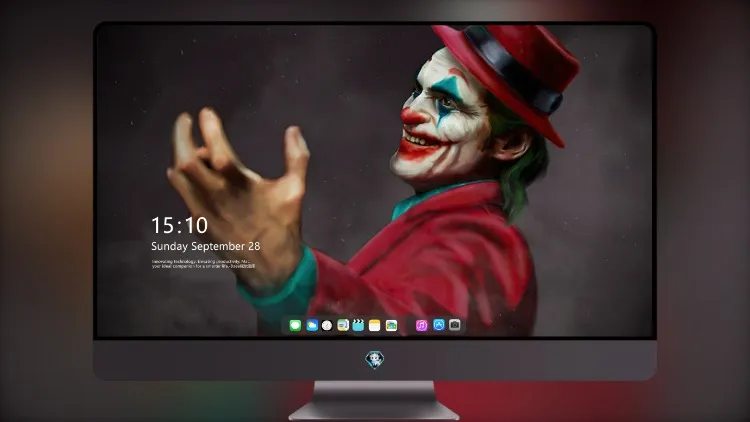Open the clapperboard video app in dock
This screenshot has width=750, height=422.
coord(358,325)
